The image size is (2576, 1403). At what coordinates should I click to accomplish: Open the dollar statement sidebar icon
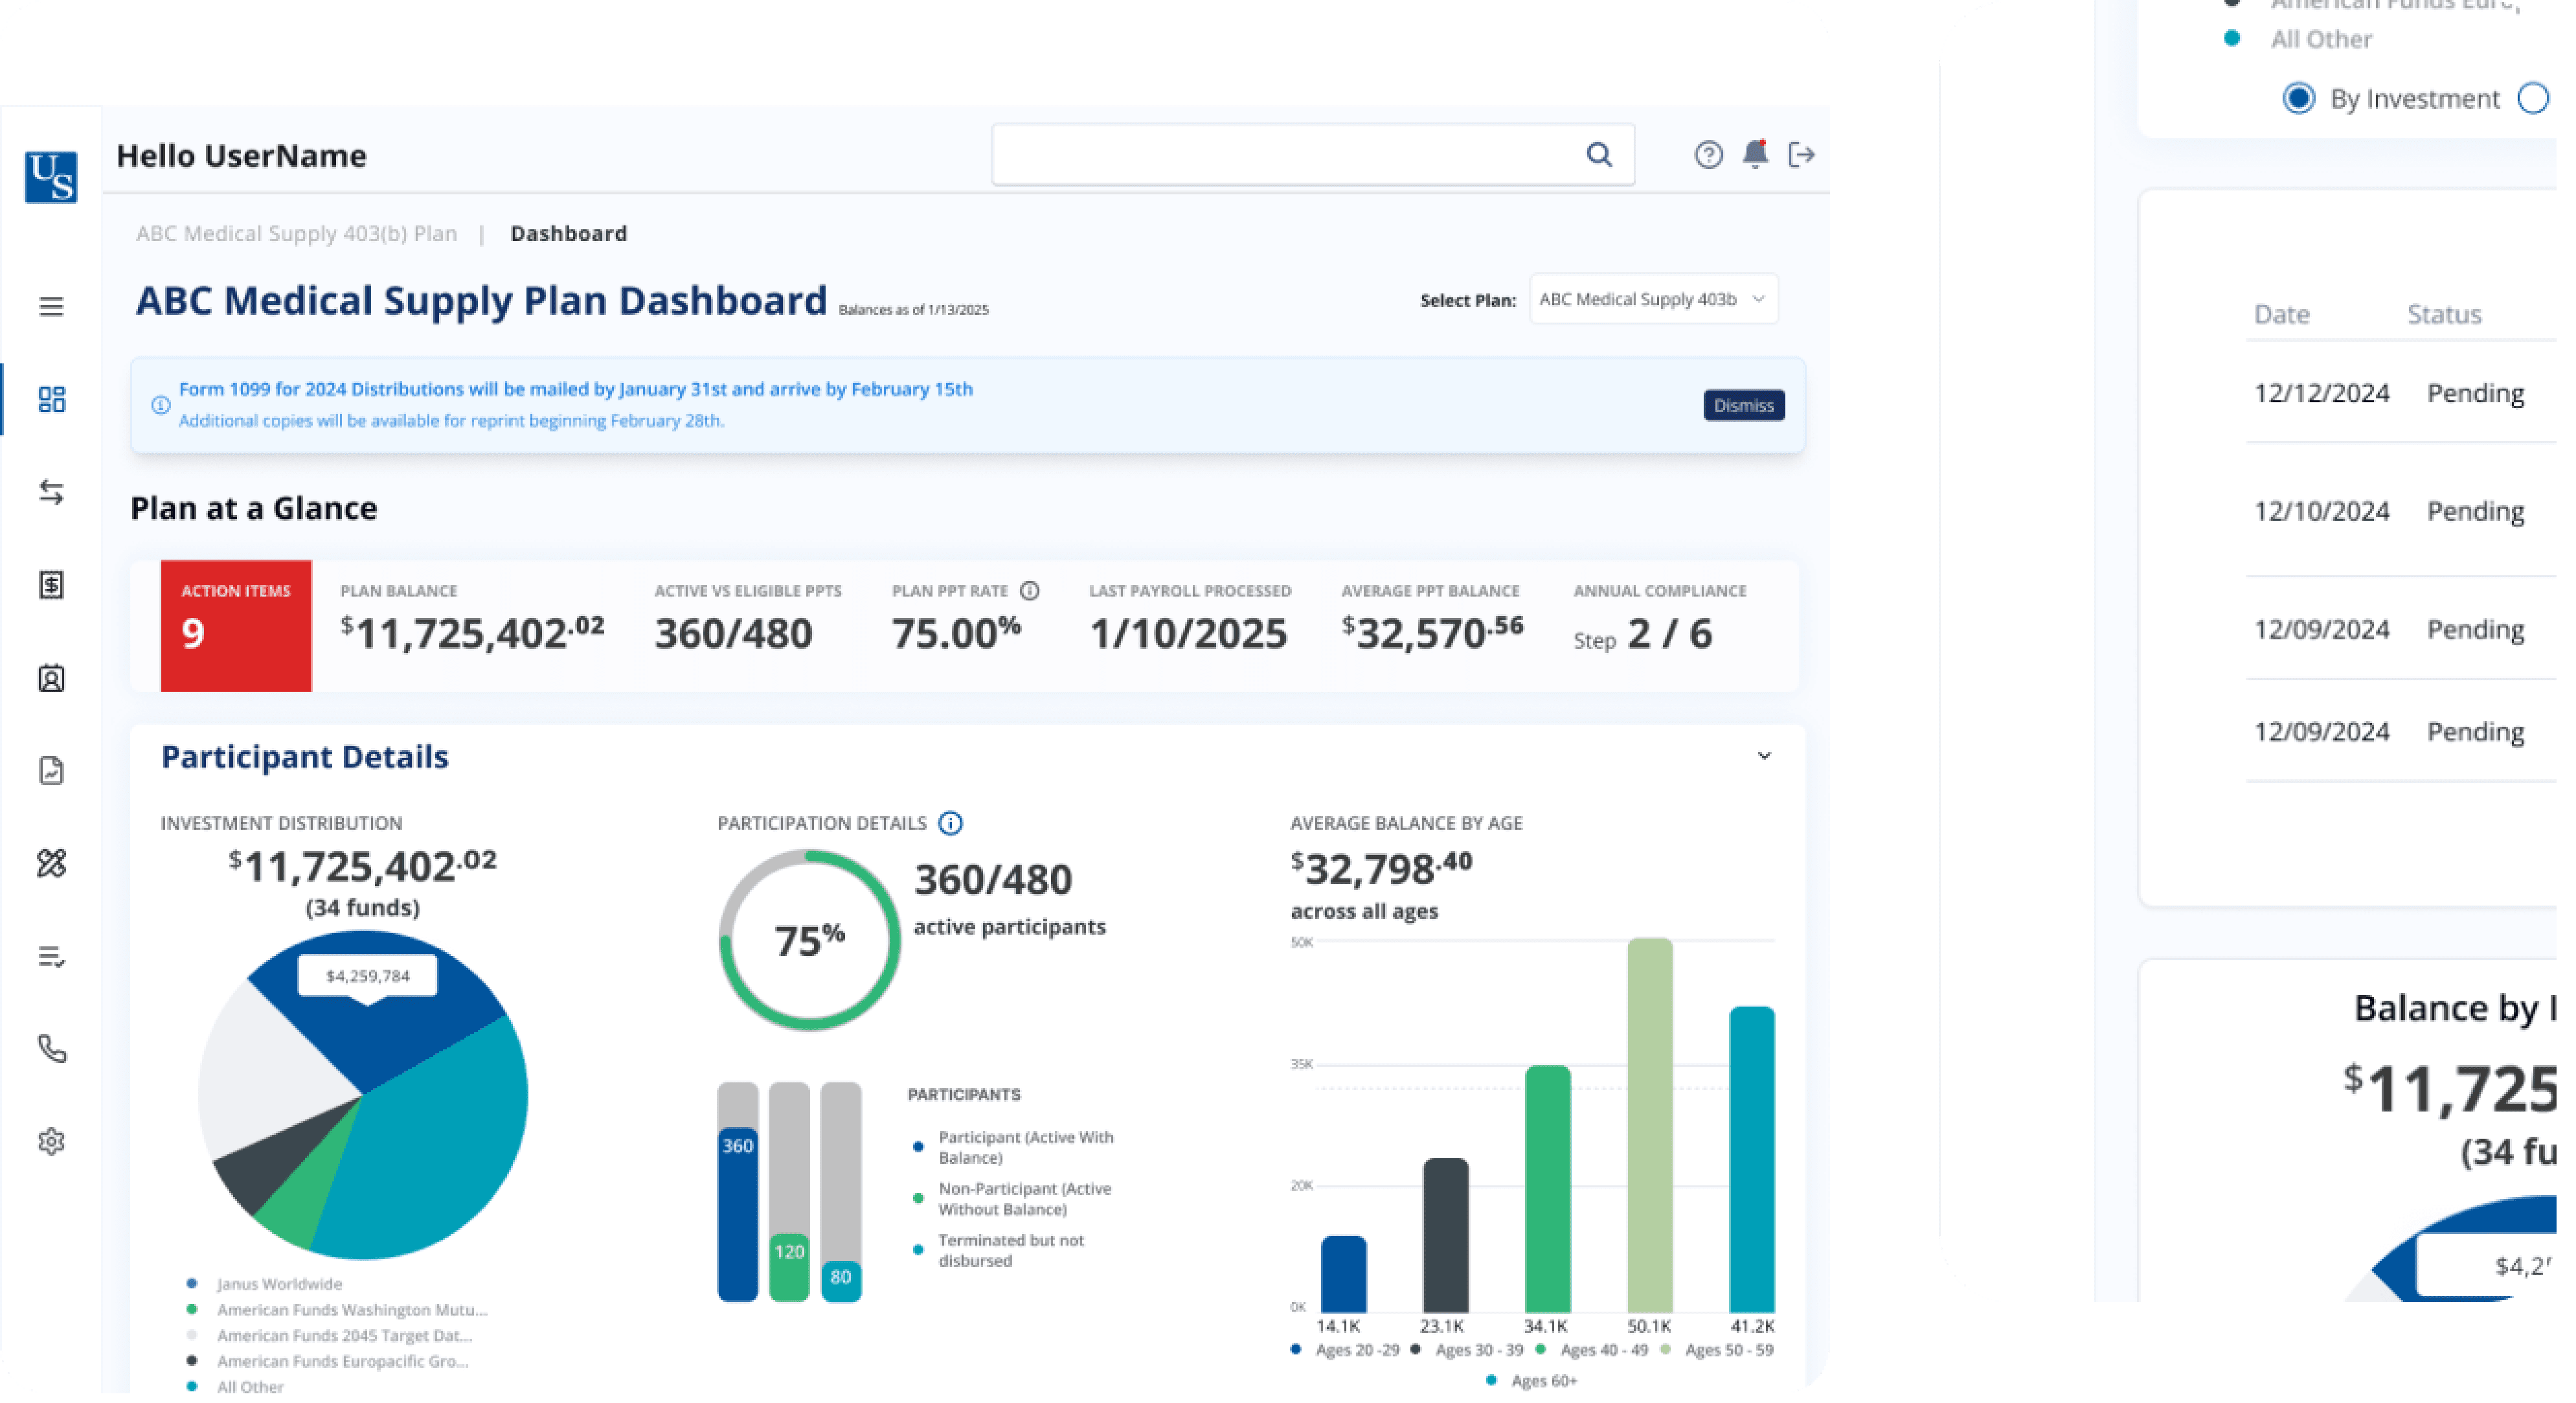pyautogui.click(x=51, y=585)
